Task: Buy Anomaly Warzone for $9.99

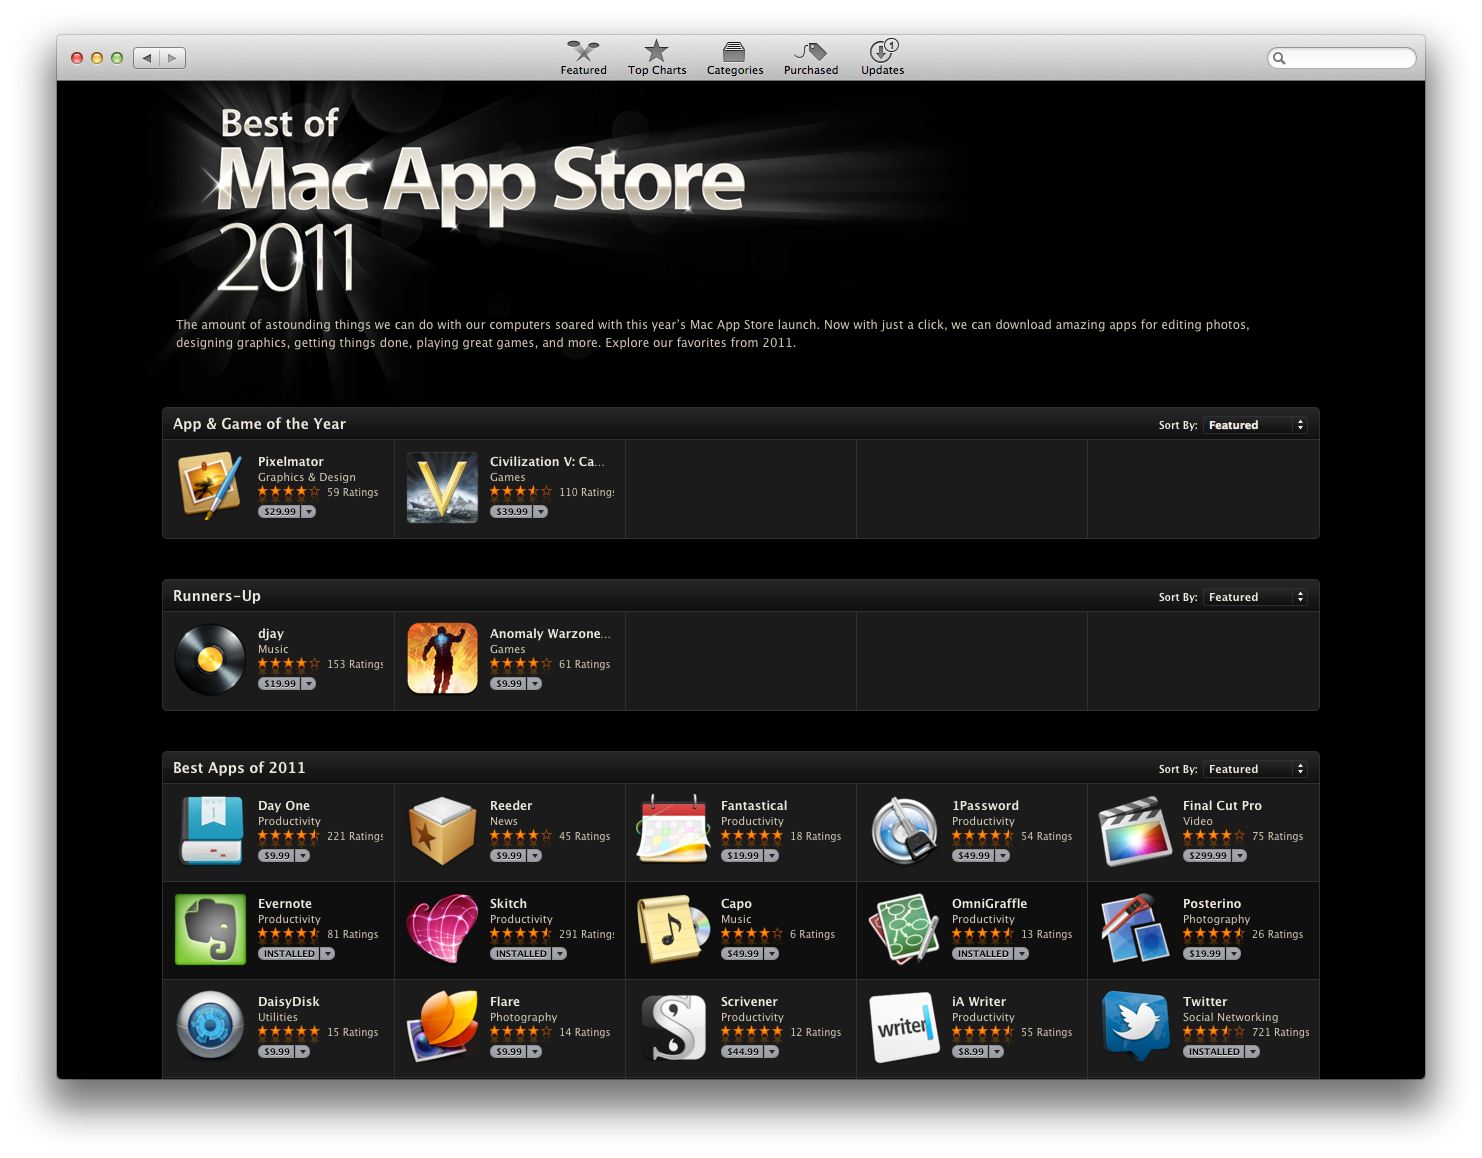Action: coord(509,684)
